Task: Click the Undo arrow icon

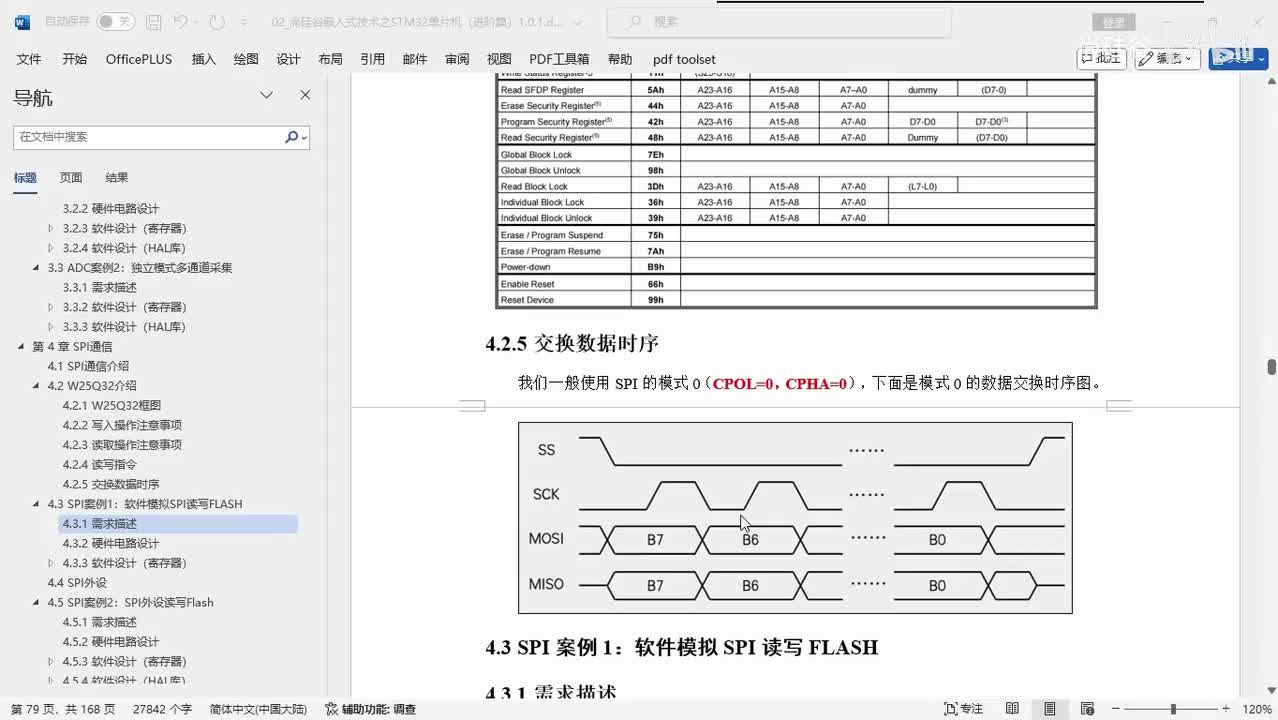Action: click(181, 22)
